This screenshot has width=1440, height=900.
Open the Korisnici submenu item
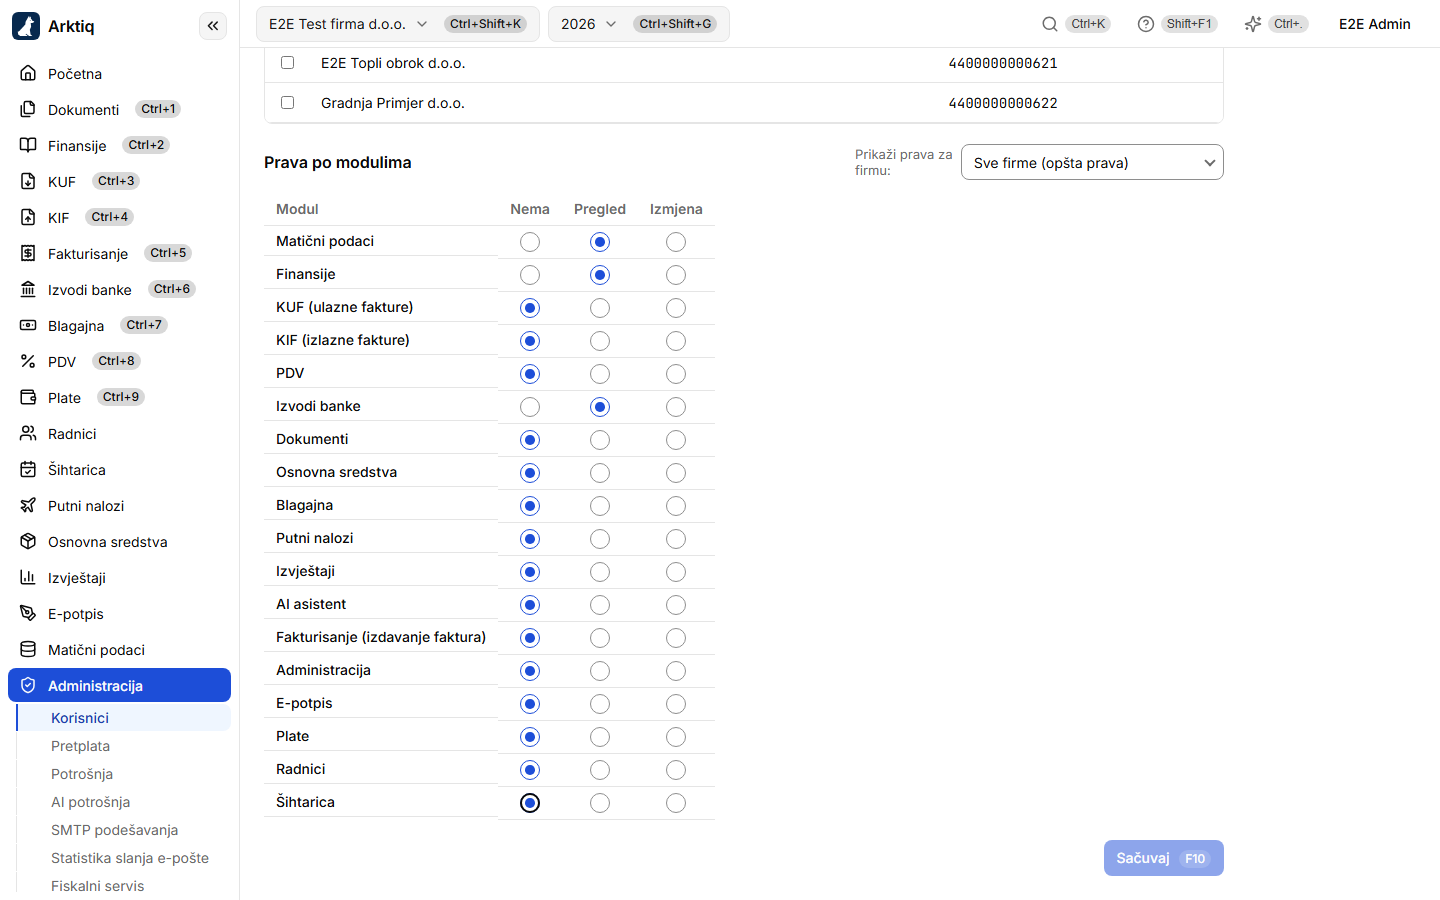[124, 718]
